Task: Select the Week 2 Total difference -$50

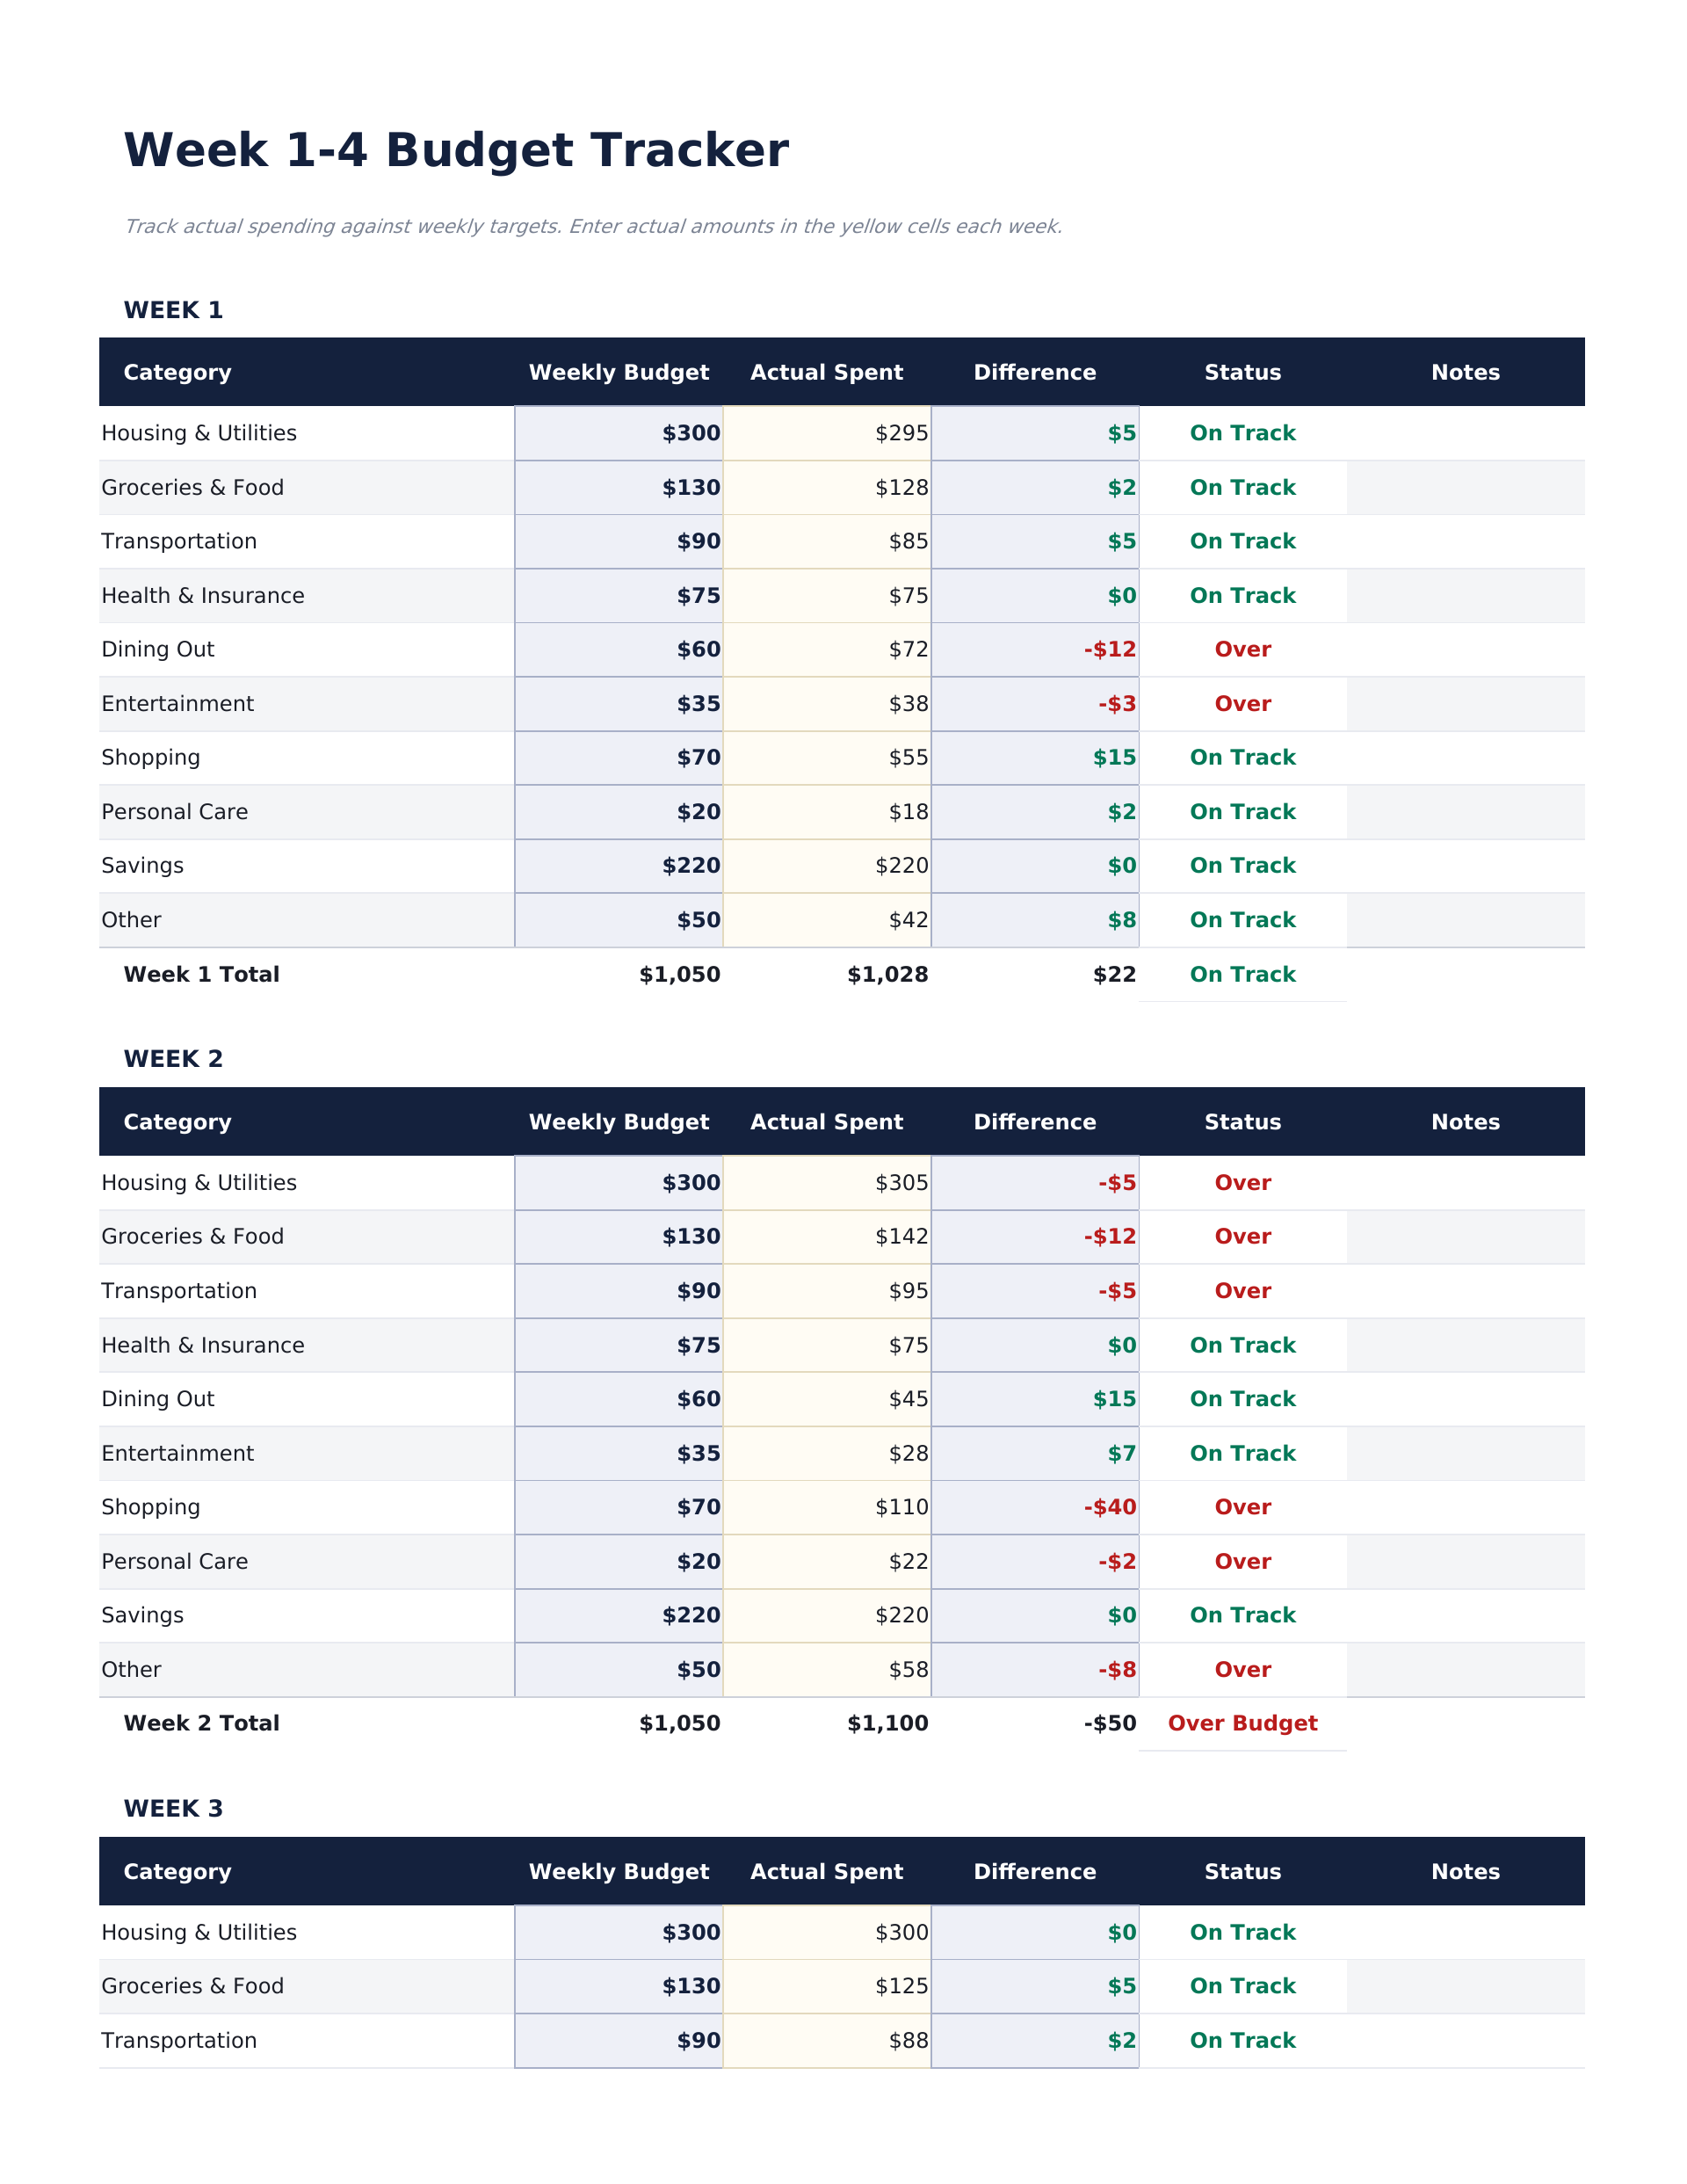Action: click(1109, 1724)
